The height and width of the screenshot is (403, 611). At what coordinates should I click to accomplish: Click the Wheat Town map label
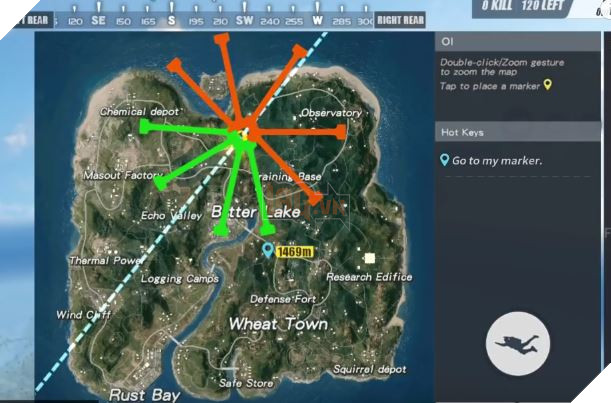tap(278, 324)
